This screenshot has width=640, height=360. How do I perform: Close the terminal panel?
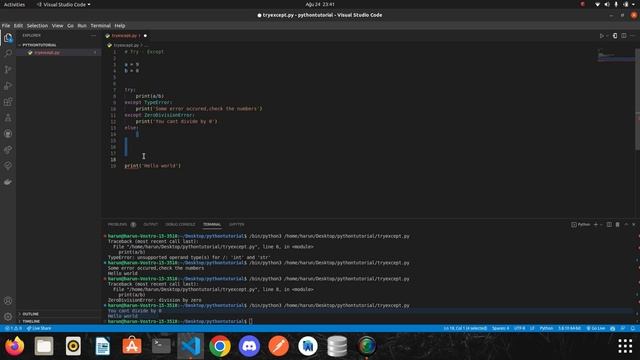coord(633,224)
